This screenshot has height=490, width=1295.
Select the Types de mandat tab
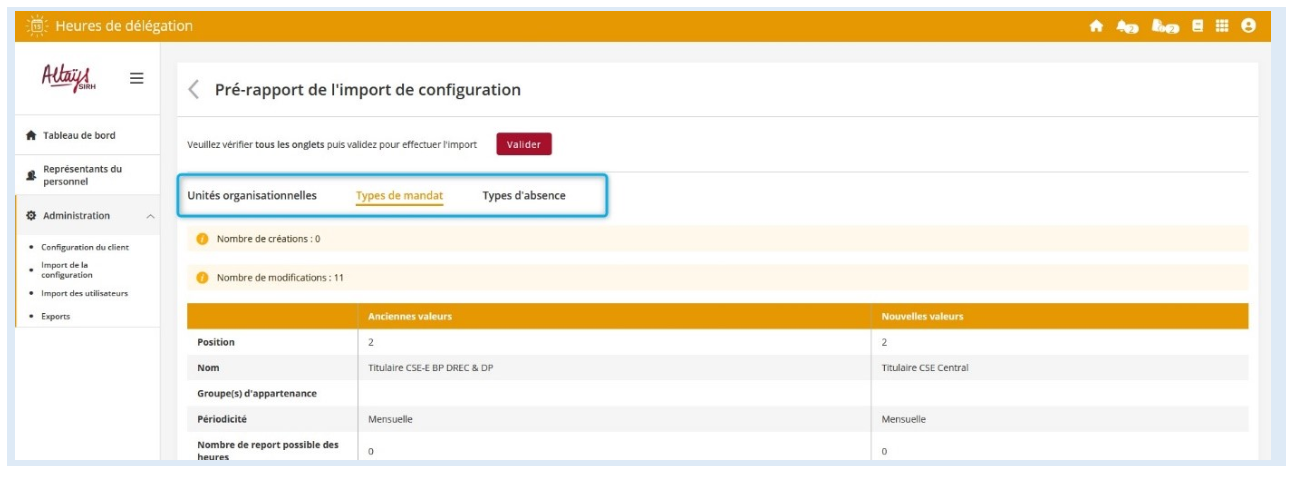pyautogui.click(x=399, y=195)
